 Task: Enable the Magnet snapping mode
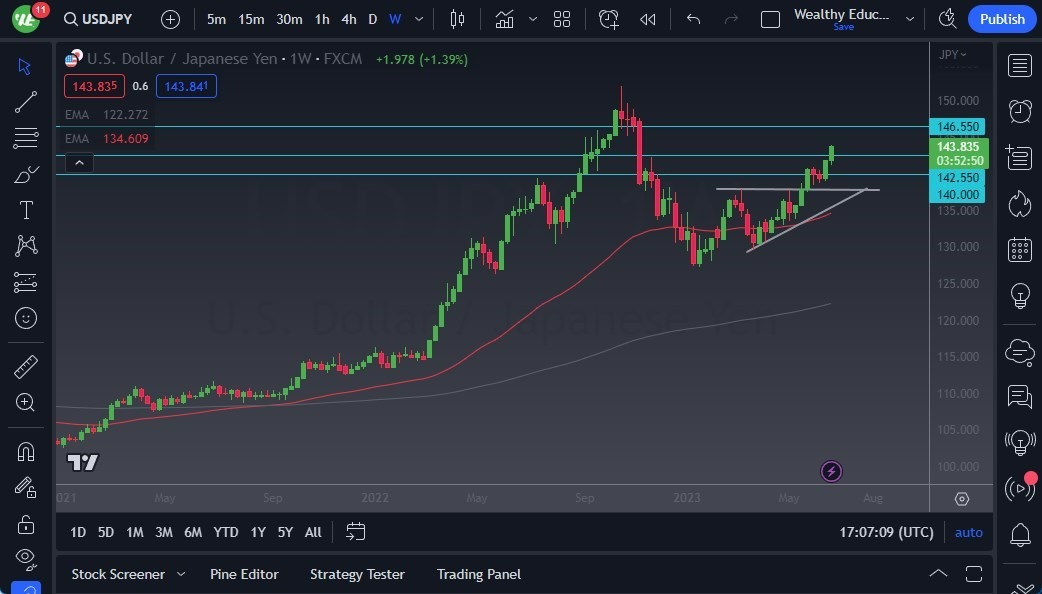pos(25,453)
